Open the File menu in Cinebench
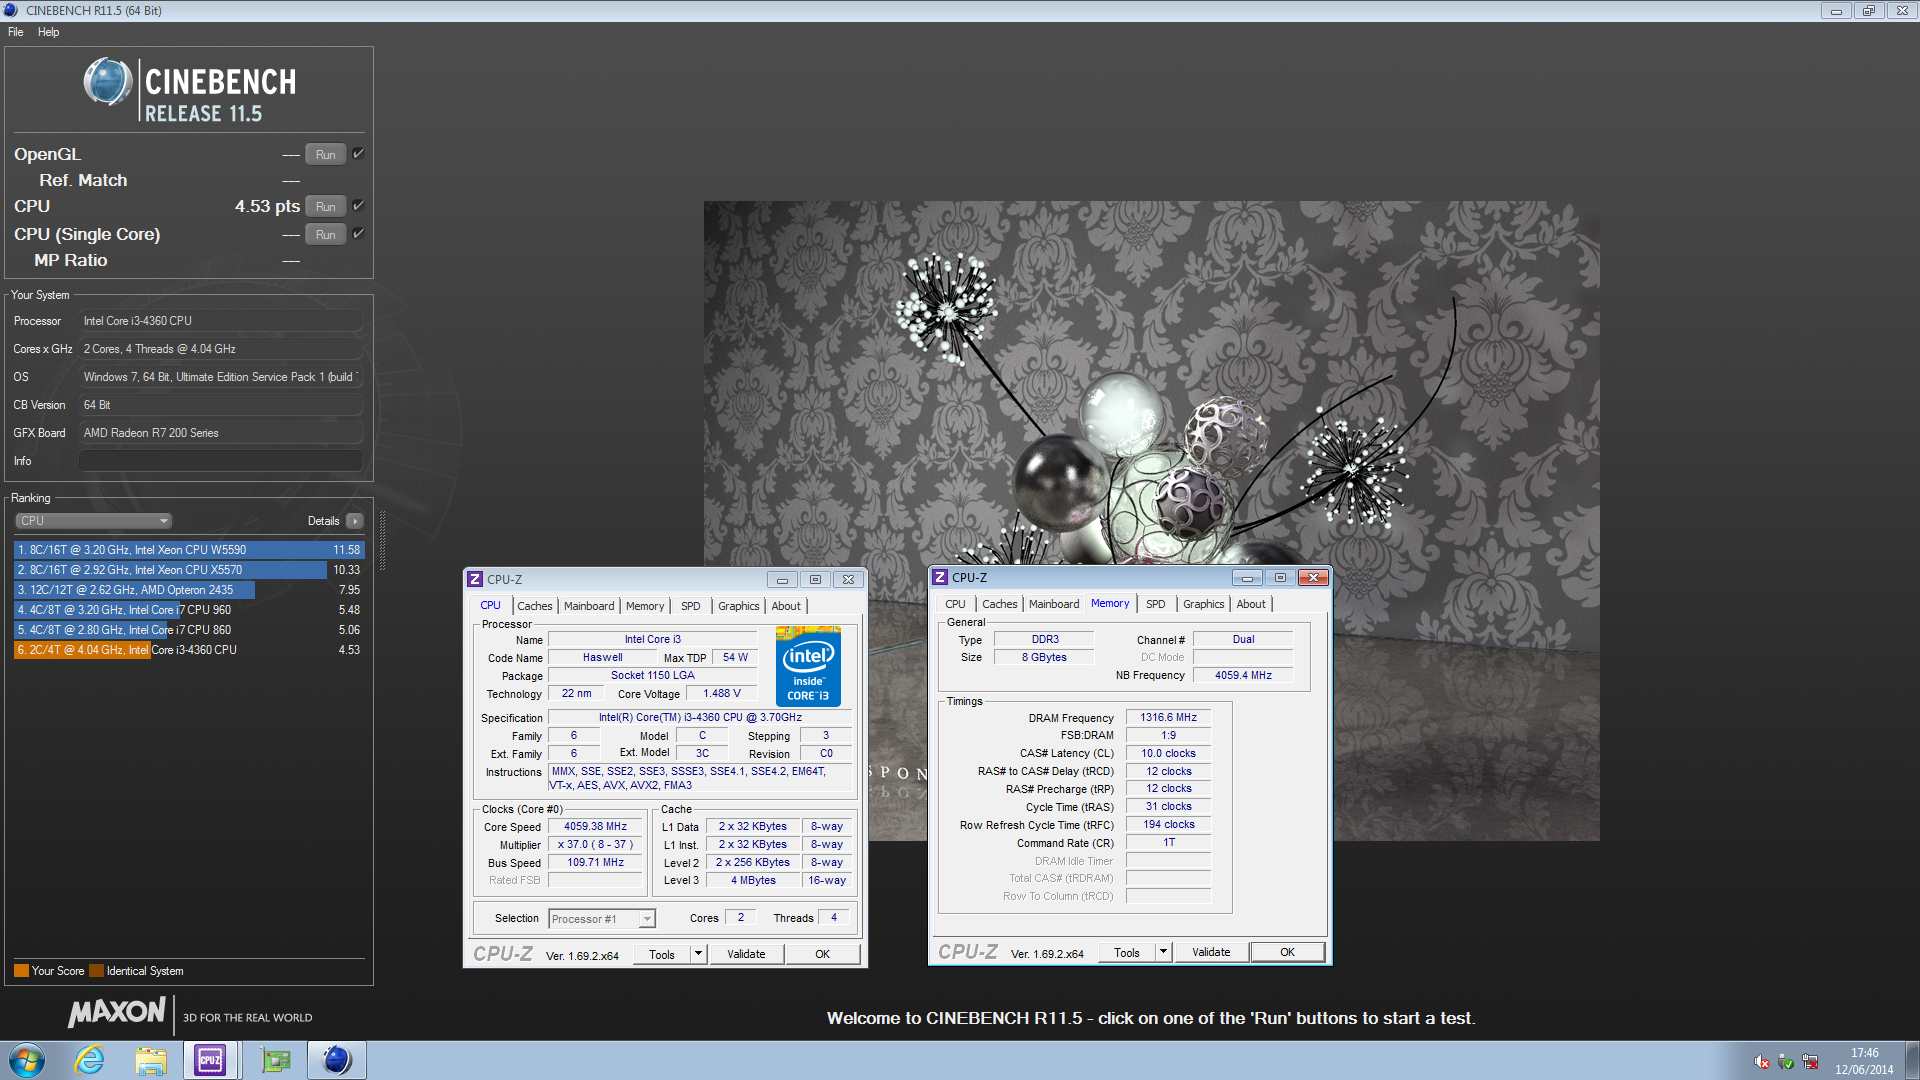Screen dimensions: 1920x1080 (x=15, y=32)
